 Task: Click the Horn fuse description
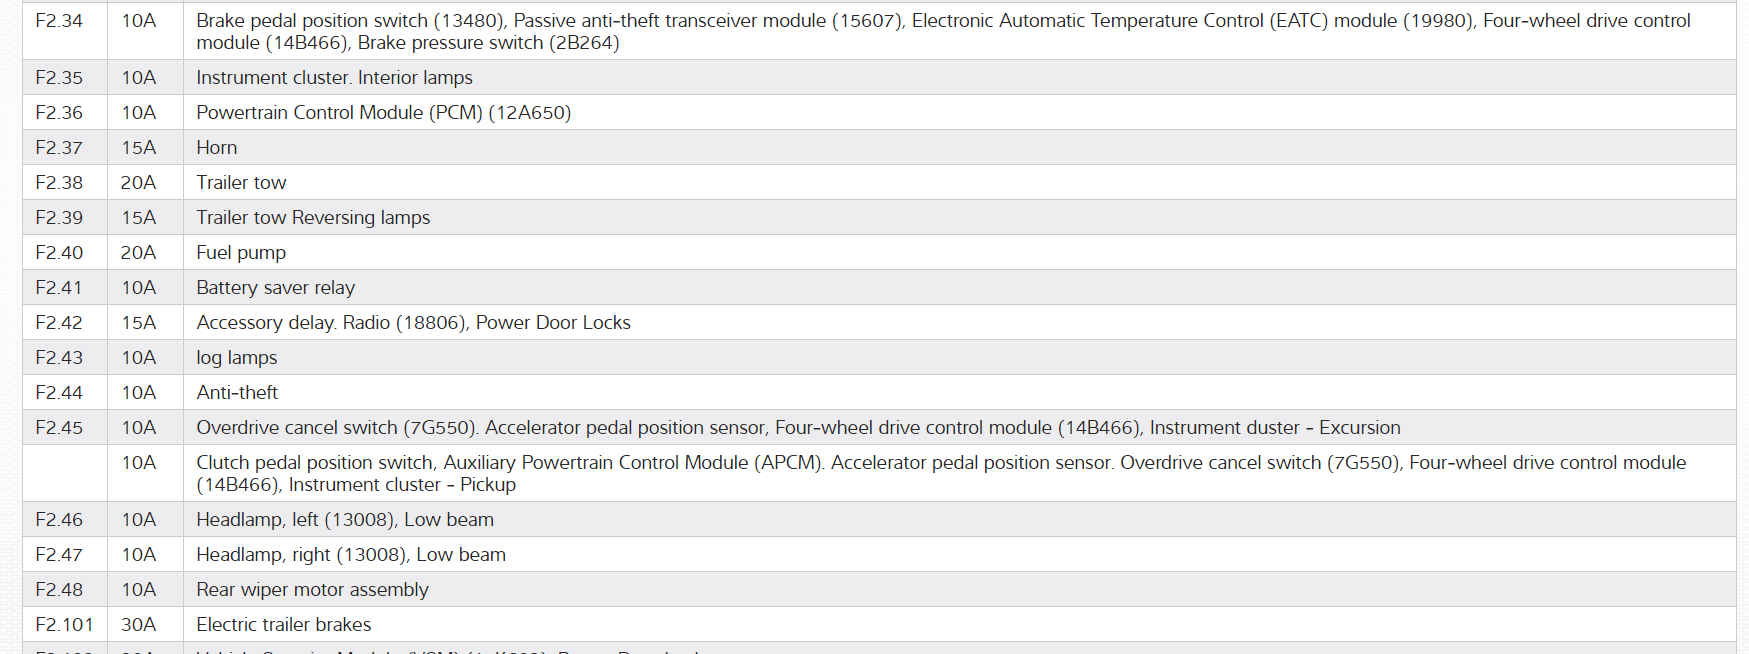[x=217, y=148]
